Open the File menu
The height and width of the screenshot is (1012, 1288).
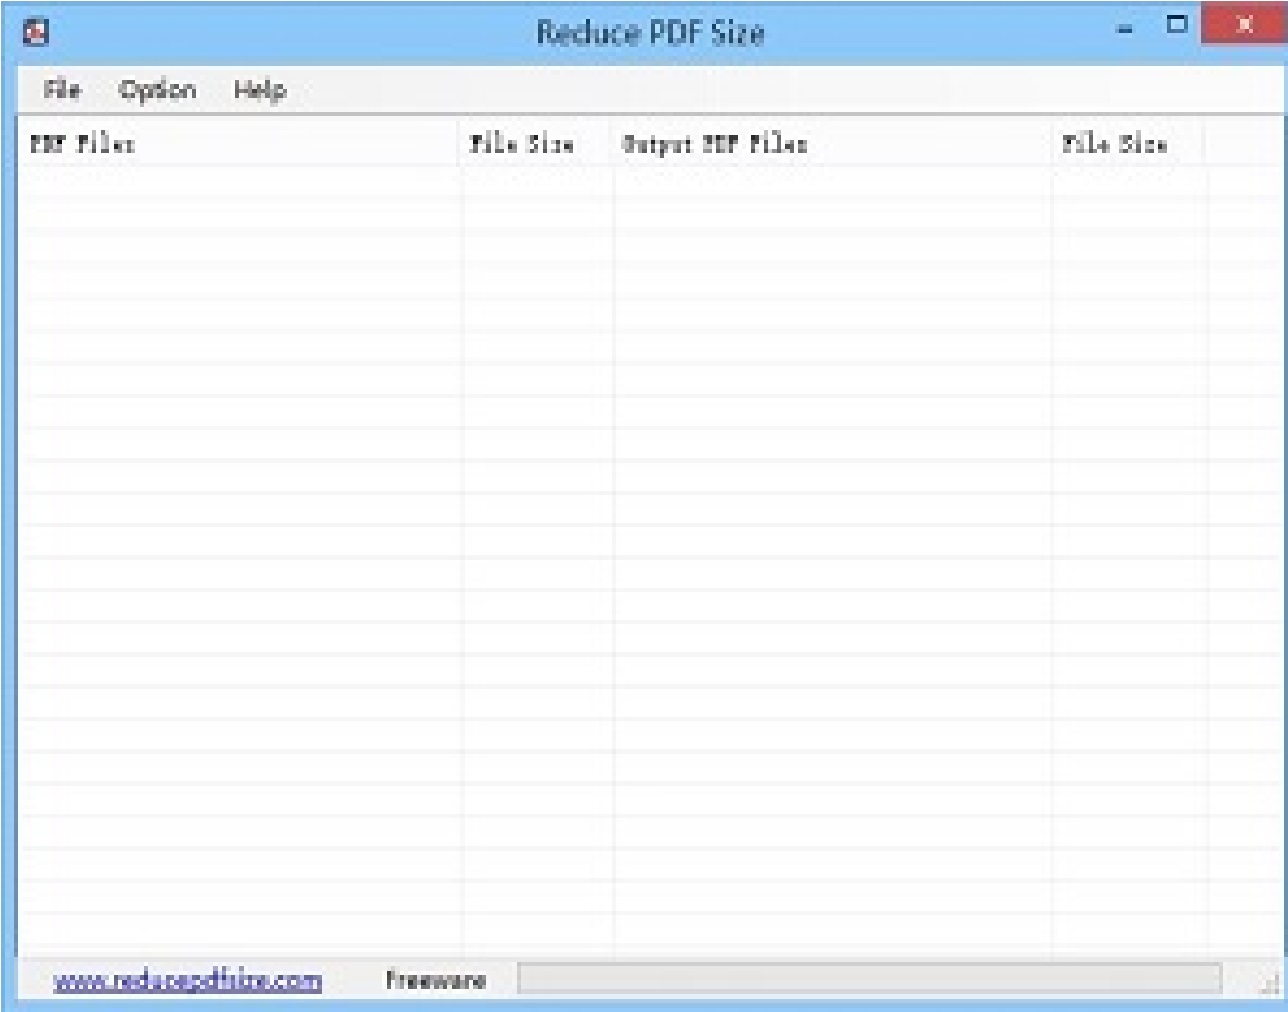click(x=62, y=90)
